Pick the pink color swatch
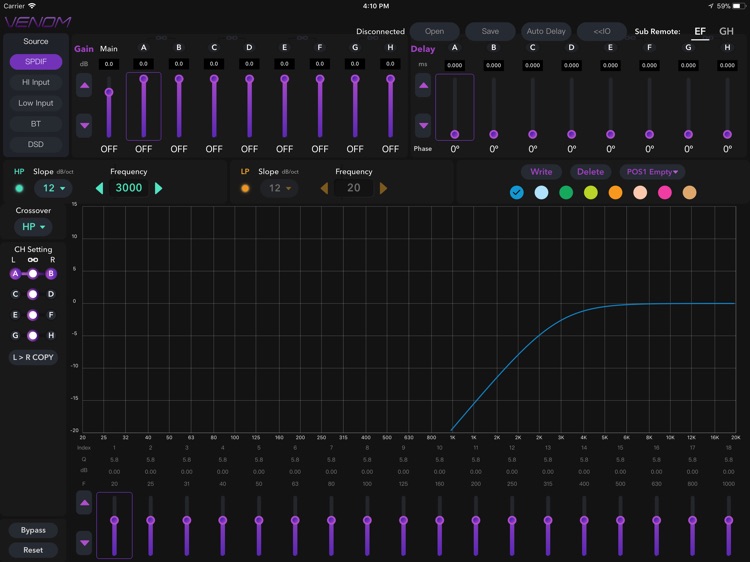750x562 pixels. (x=664, y=192)
